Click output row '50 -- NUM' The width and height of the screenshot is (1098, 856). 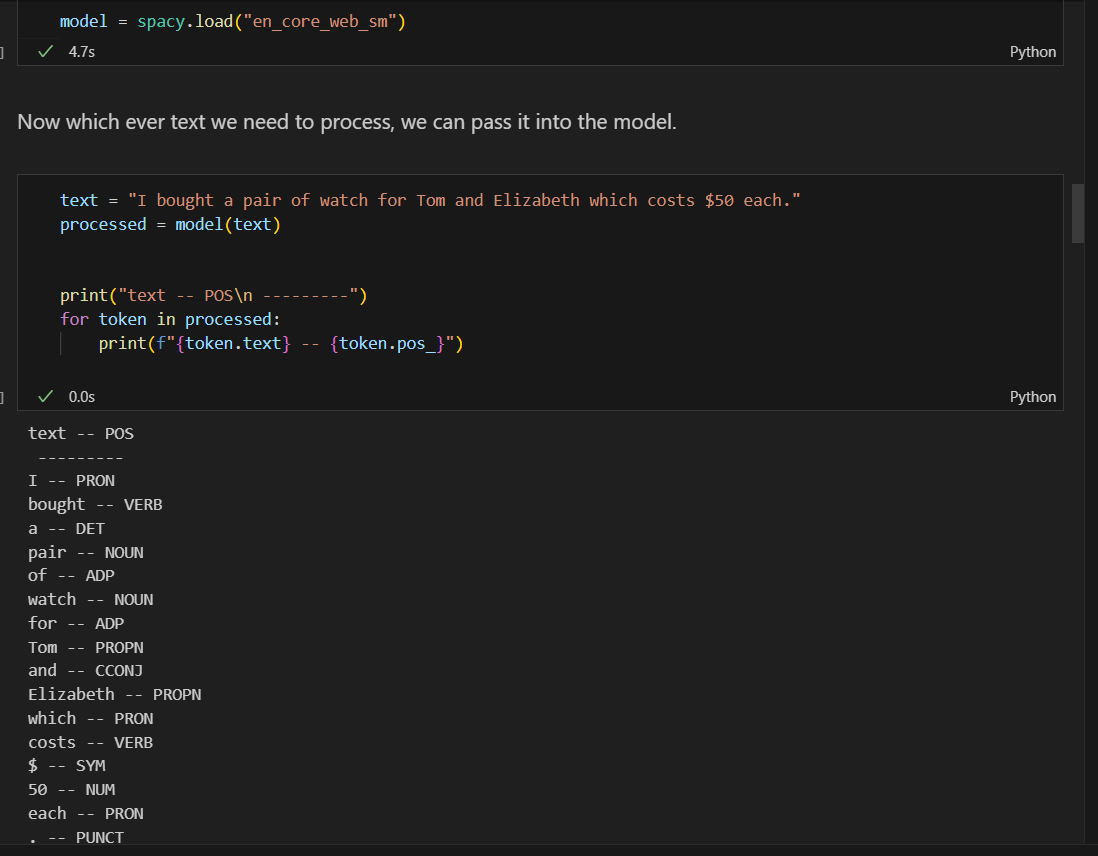pyautogui.click(x=71, y=789)
